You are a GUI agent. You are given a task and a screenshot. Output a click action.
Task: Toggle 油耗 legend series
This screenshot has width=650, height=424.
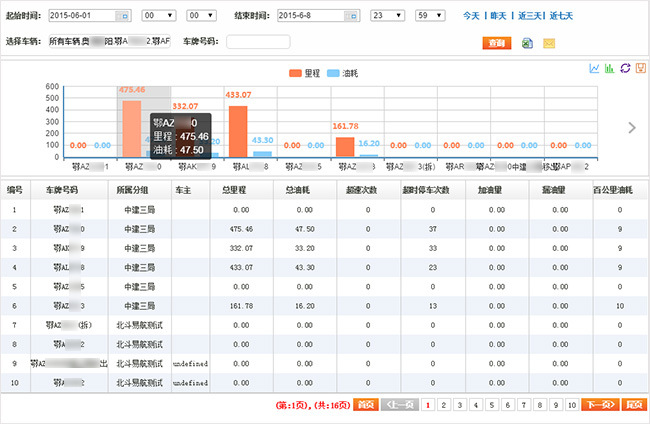(342, 73)
